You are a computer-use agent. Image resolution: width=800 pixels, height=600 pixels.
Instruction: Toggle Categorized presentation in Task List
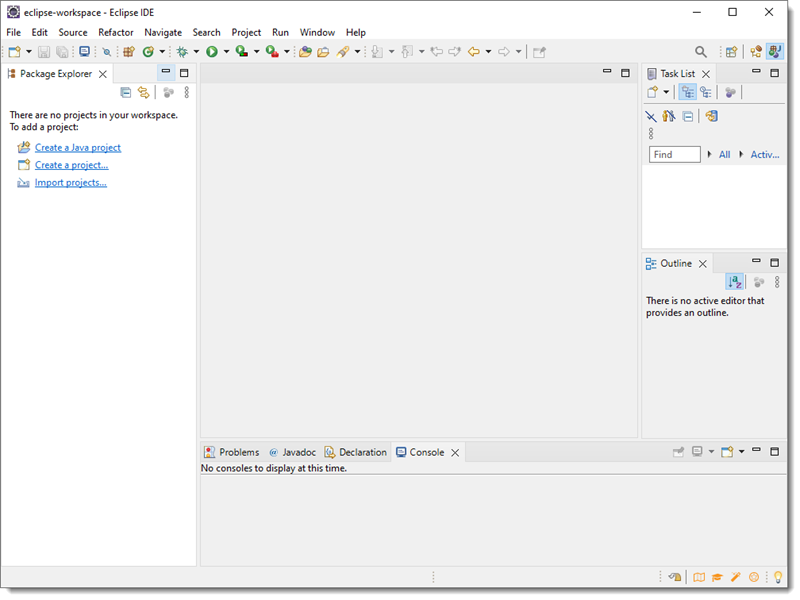688,92
